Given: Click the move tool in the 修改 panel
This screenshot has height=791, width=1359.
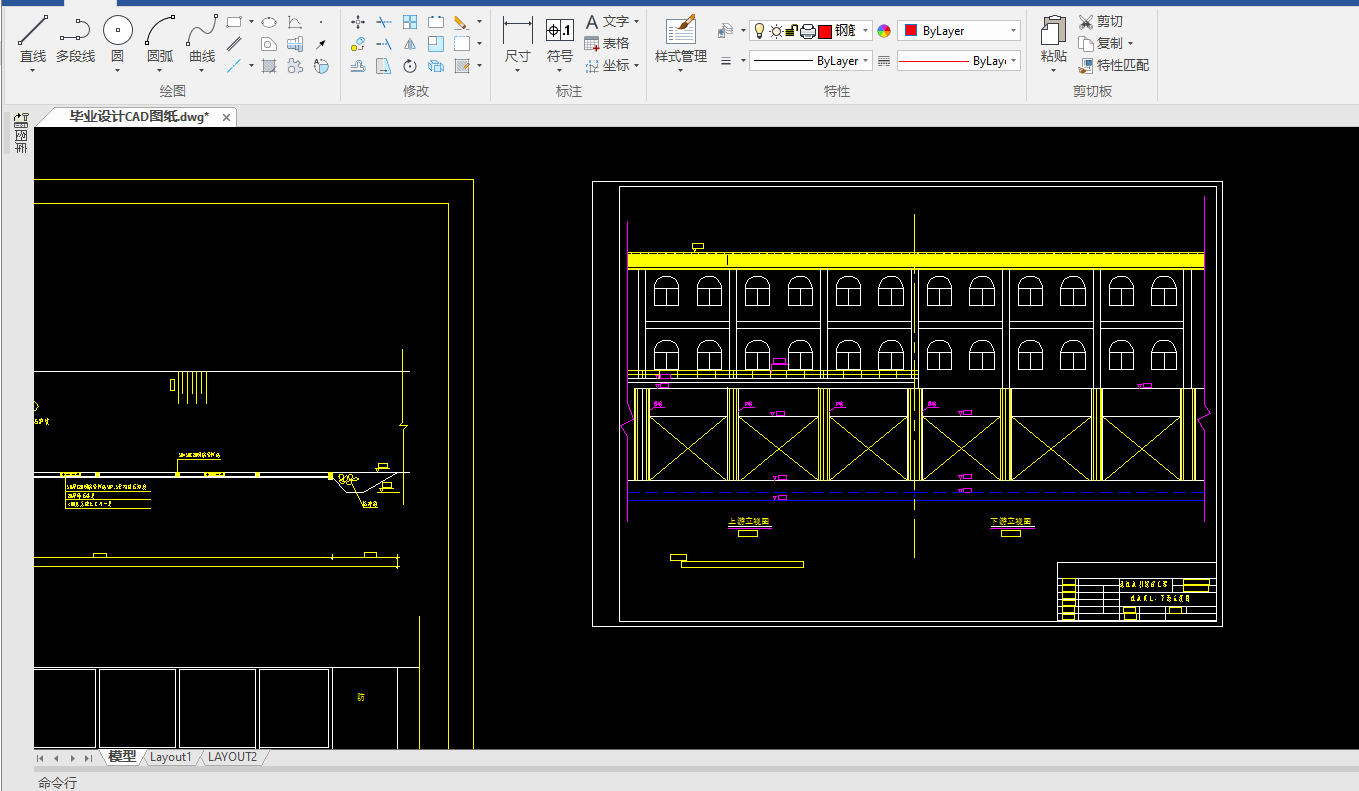Looking at the screenshot, I should [358, 21].
